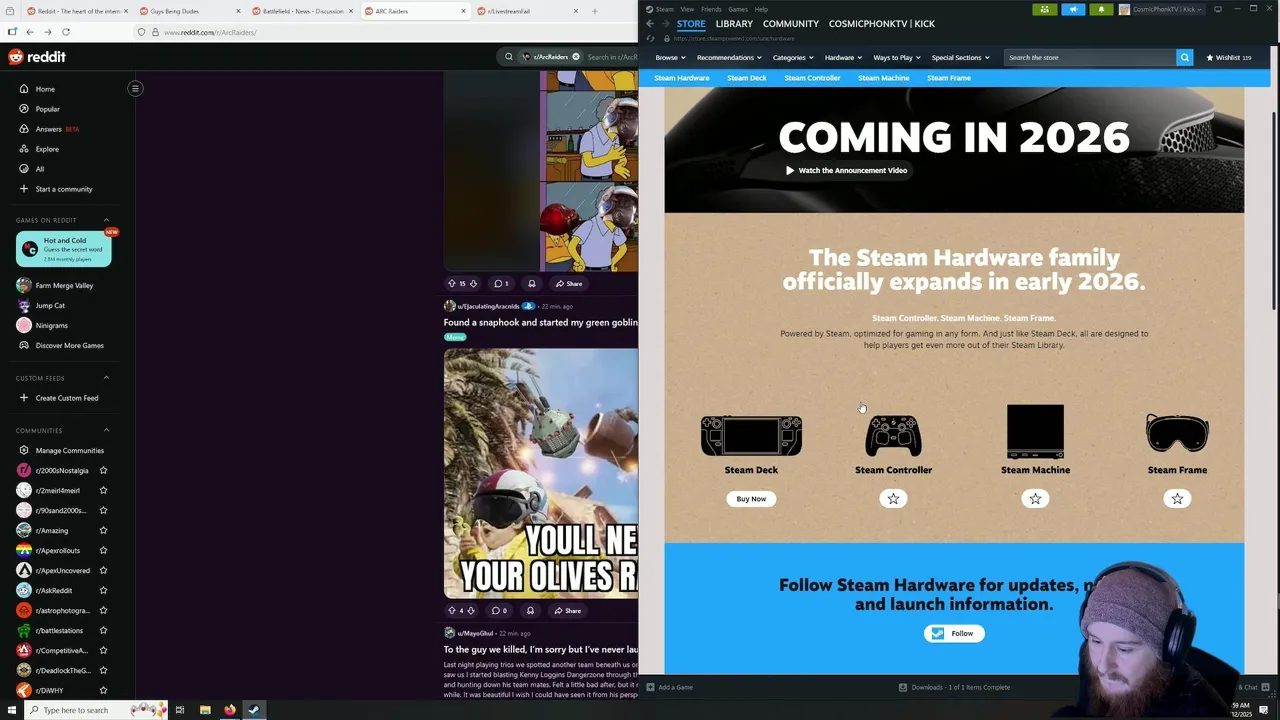The width and height of the screenshot is (1280, 720).
Task: Open r/ApexUncovered community
Action: pos(62,570)
